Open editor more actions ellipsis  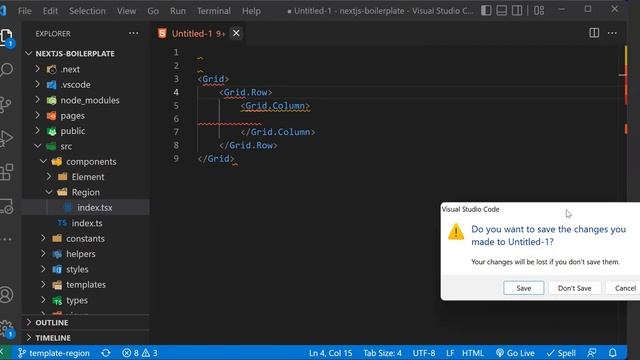(612, 33)
